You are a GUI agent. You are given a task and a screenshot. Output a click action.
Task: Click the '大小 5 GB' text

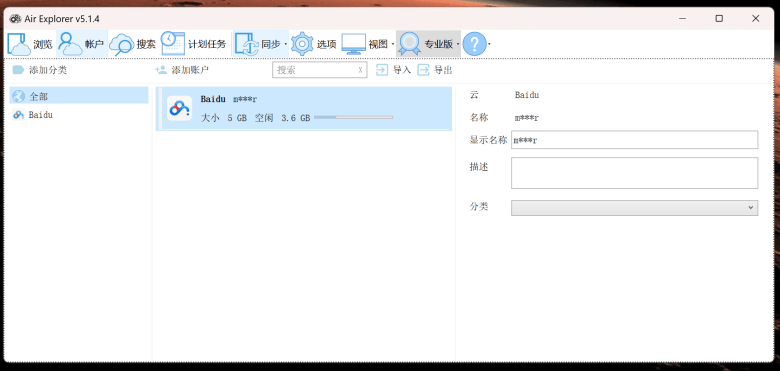(x=223, y=118)
